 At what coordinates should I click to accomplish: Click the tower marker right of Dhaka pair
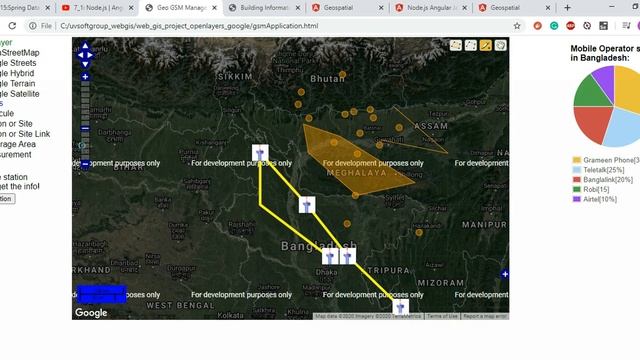pos(347,256)
